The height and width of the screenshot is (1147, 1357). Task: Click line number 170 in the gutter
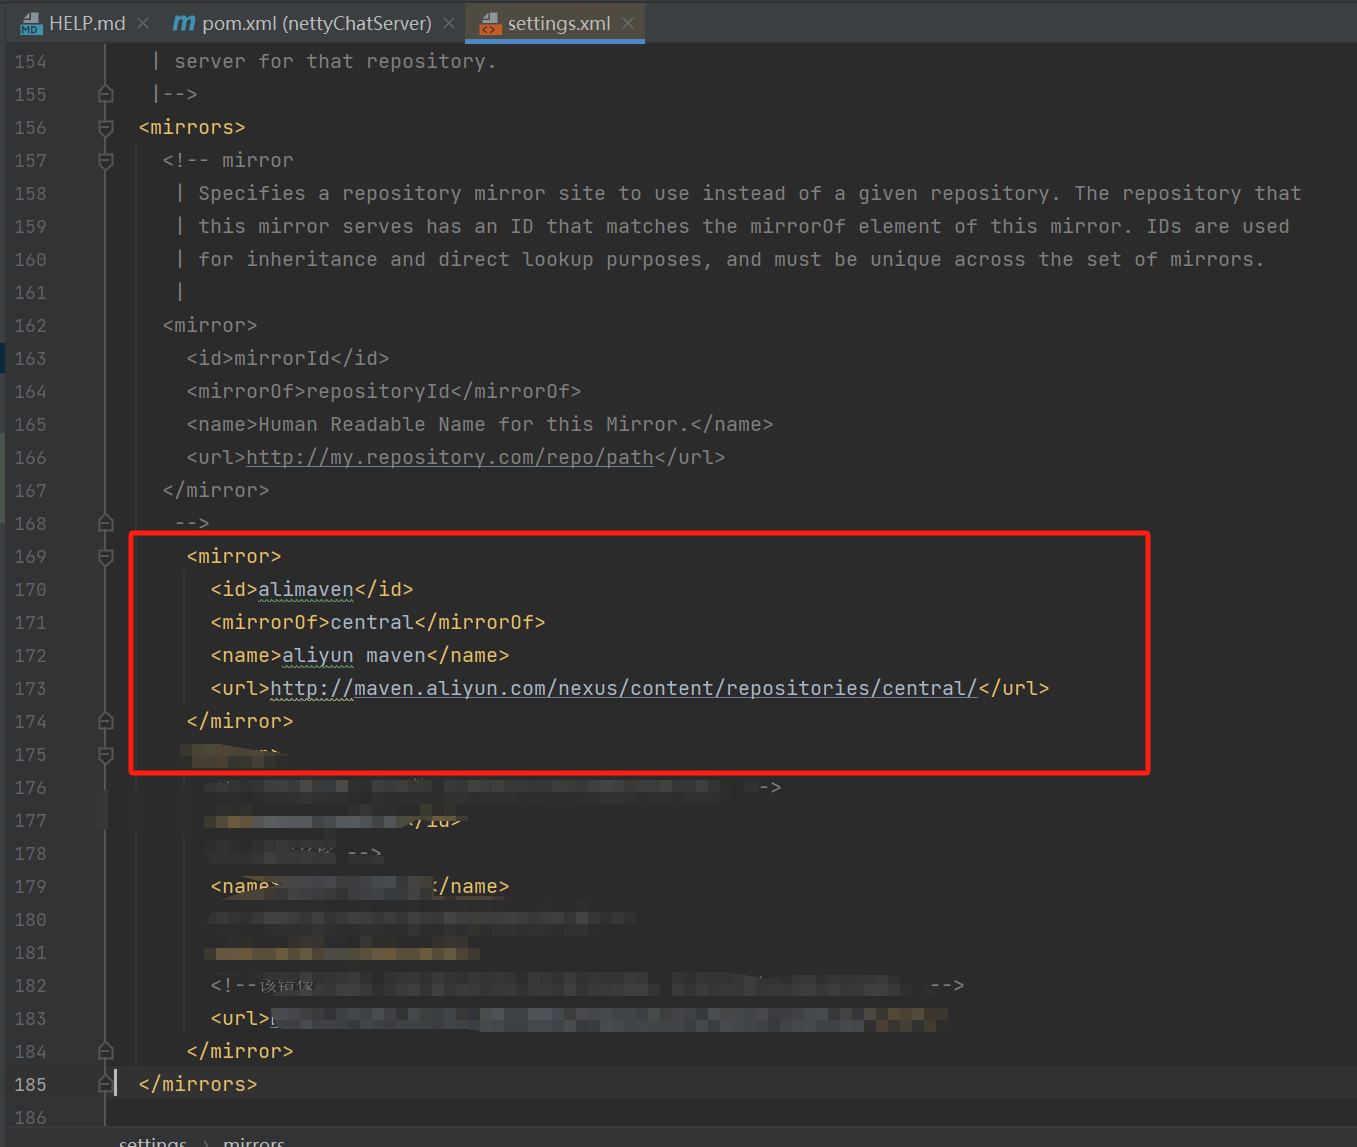[x=30, y=589]
